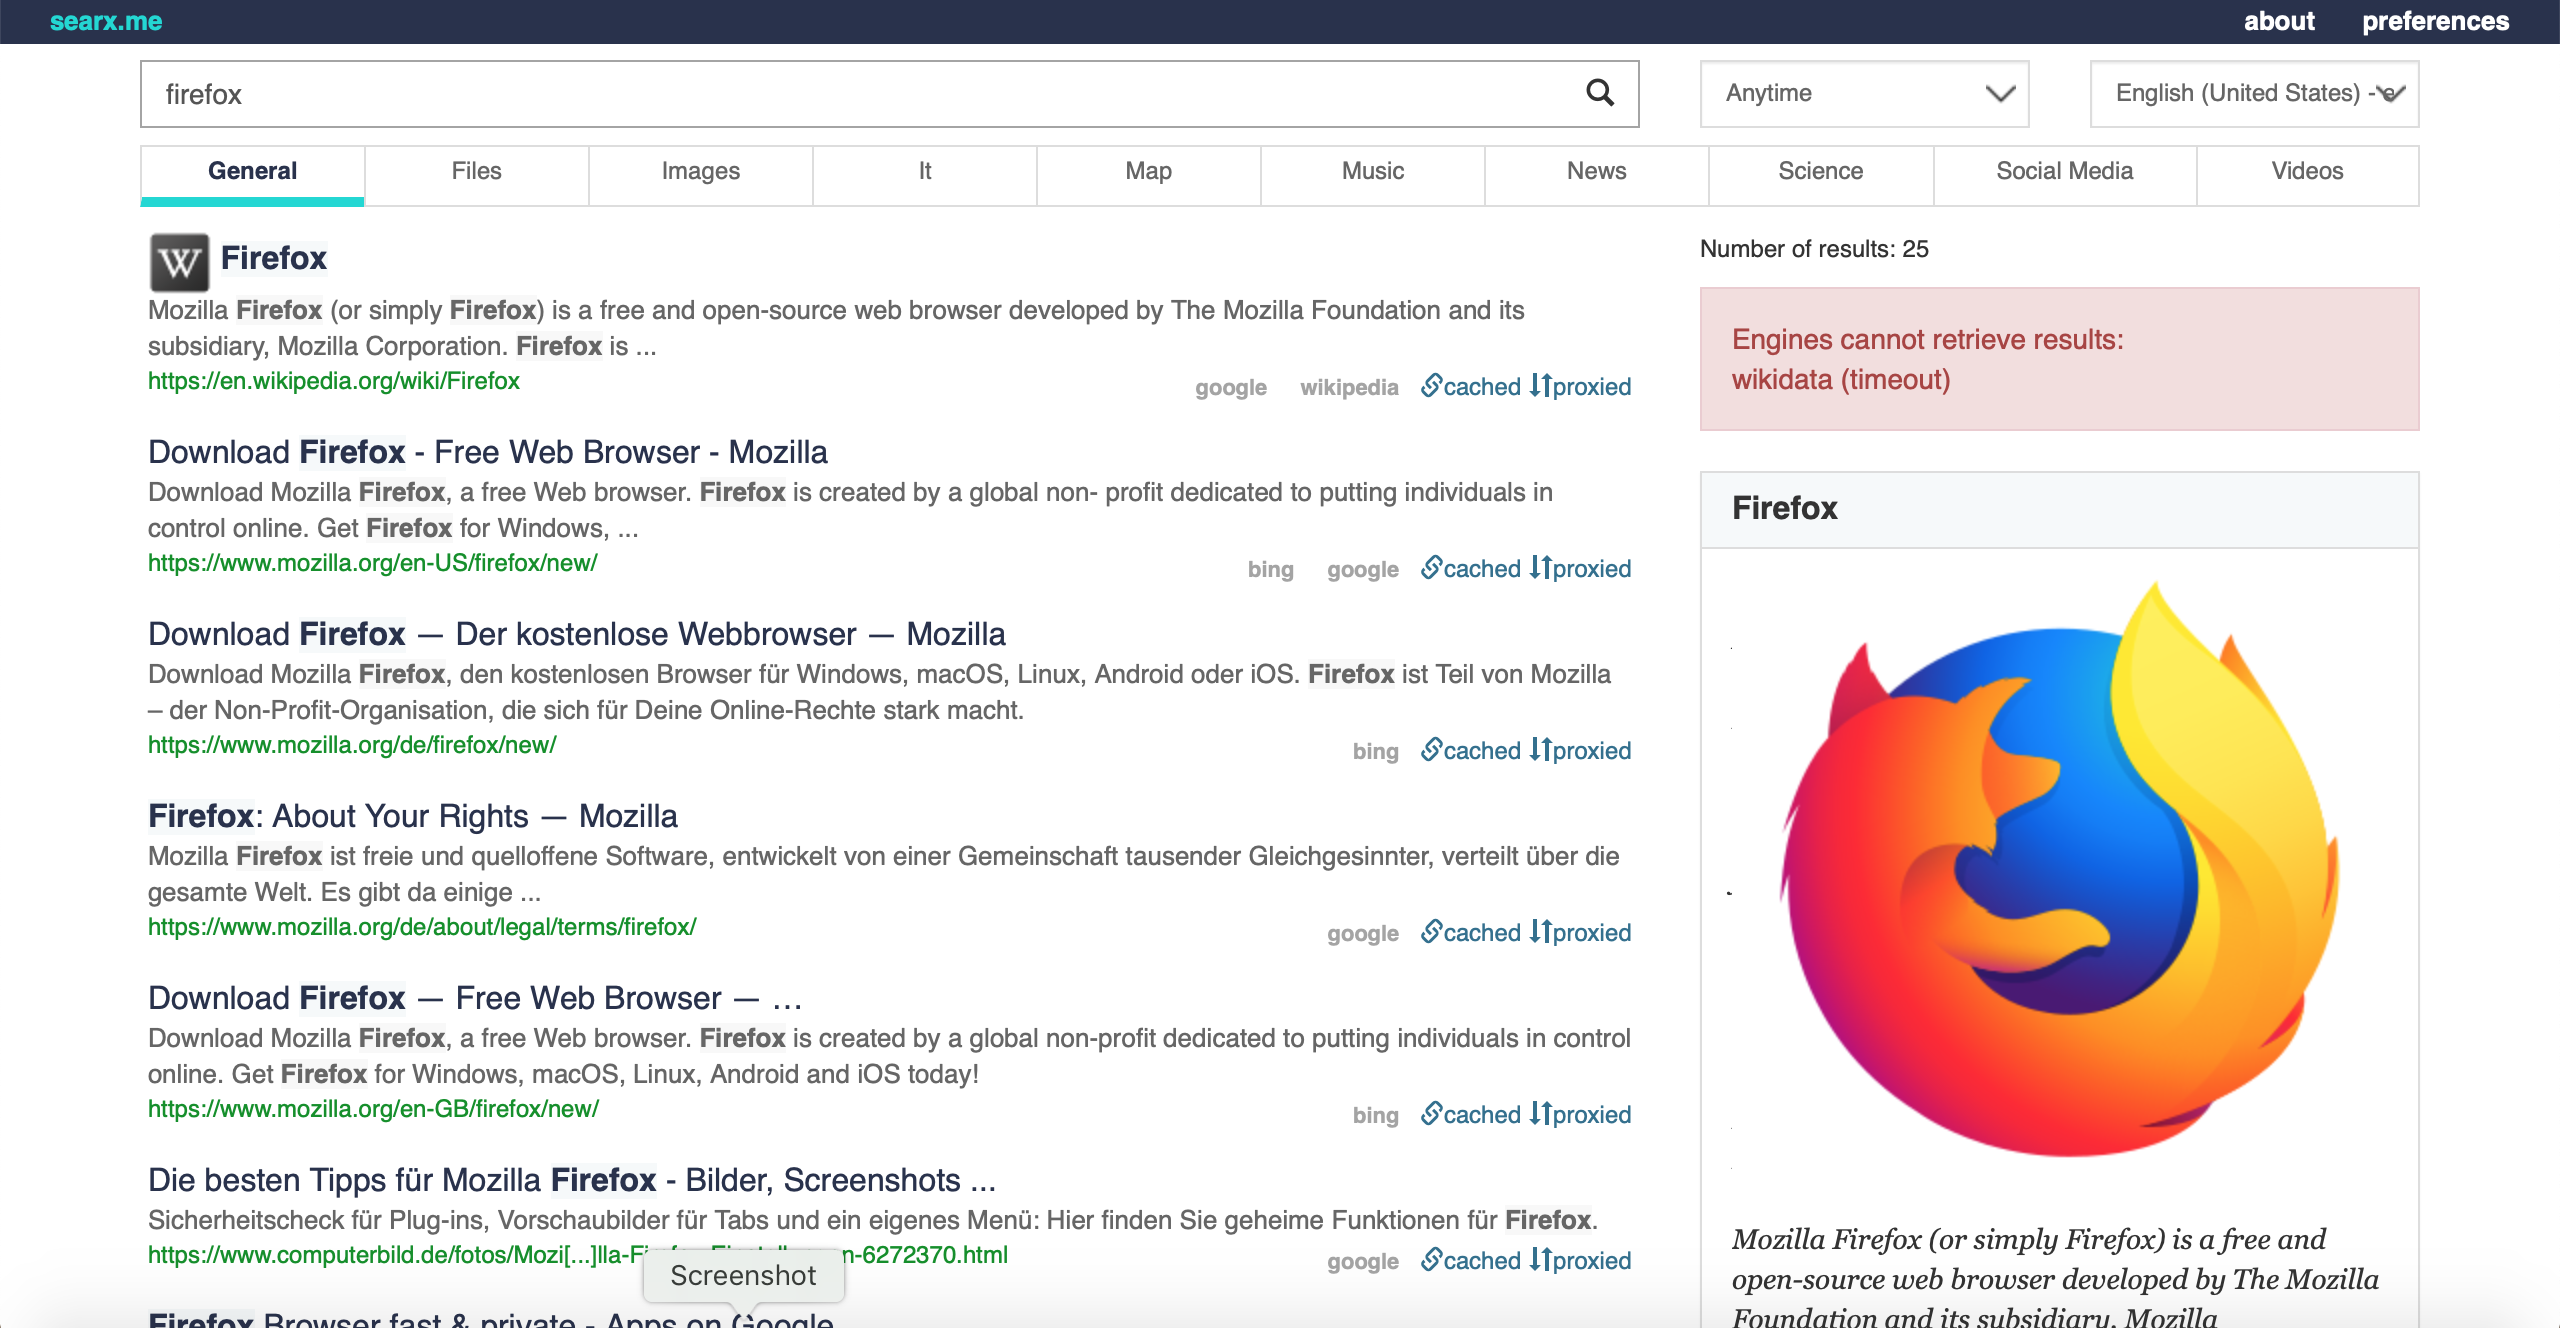
Task: Switch to the News tab
Action: pos(1596,171)
